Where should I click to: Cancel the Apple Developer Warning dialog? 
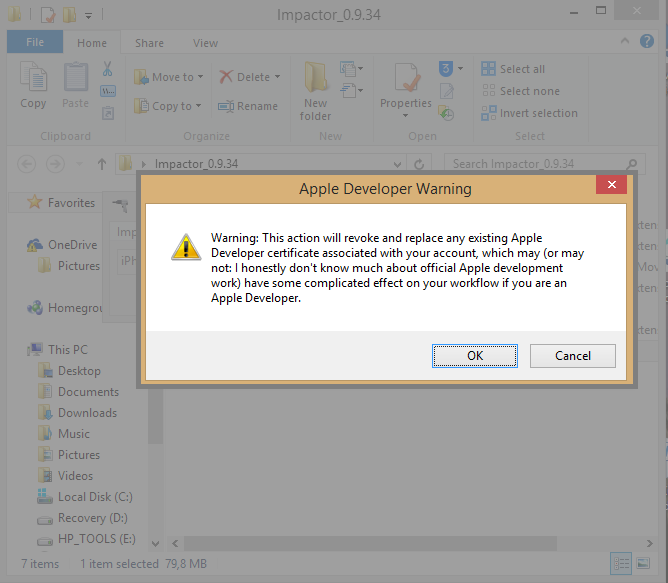573,355
